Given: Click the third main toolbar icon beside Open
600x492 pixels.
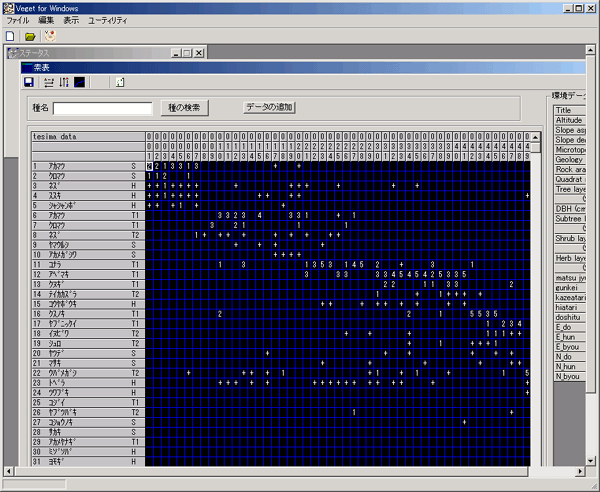Looking at the screenshot, I should (x=48, y=36).
